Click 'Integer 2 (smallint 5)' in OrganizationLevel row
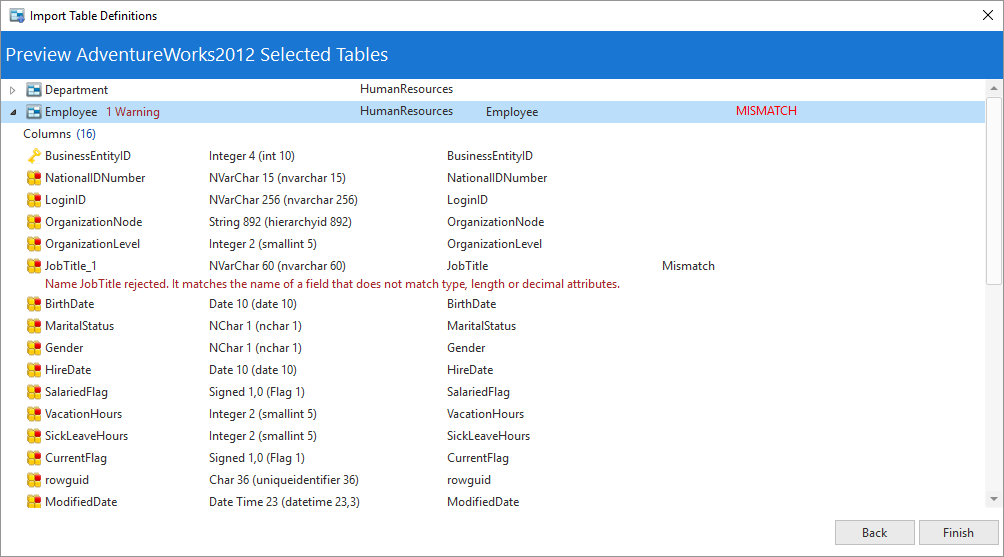1004x557 pixels. tap(263, 244)
